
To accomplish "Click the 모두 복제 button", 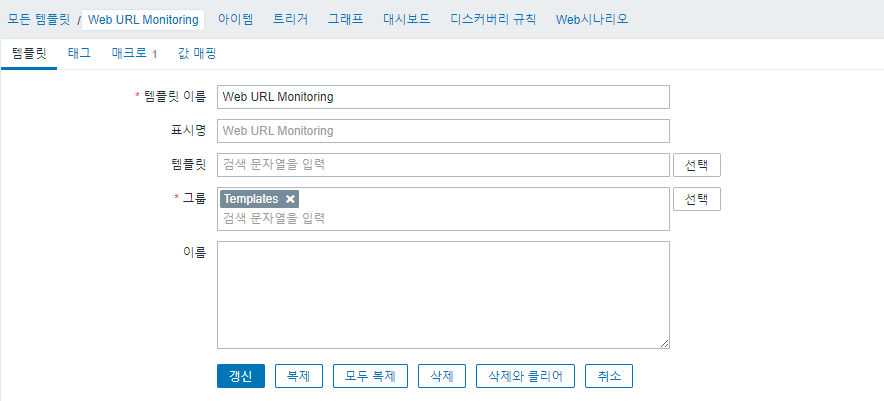I will coord(371,376).
